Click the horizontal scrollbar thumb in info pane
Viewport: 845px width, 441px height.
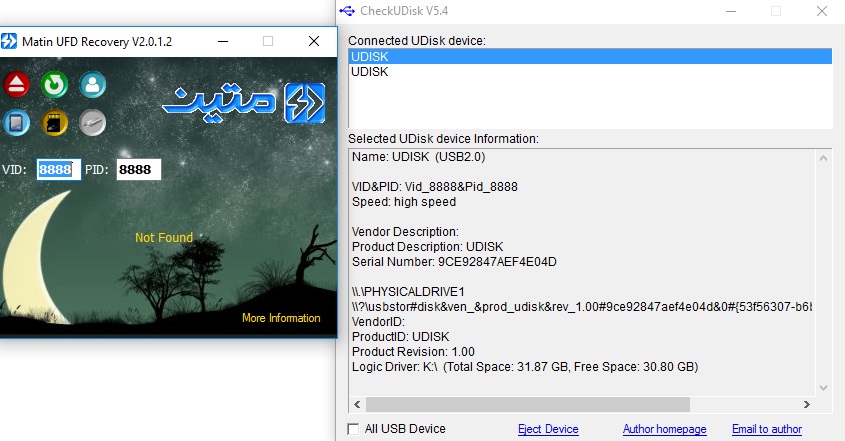coord(528,404)
